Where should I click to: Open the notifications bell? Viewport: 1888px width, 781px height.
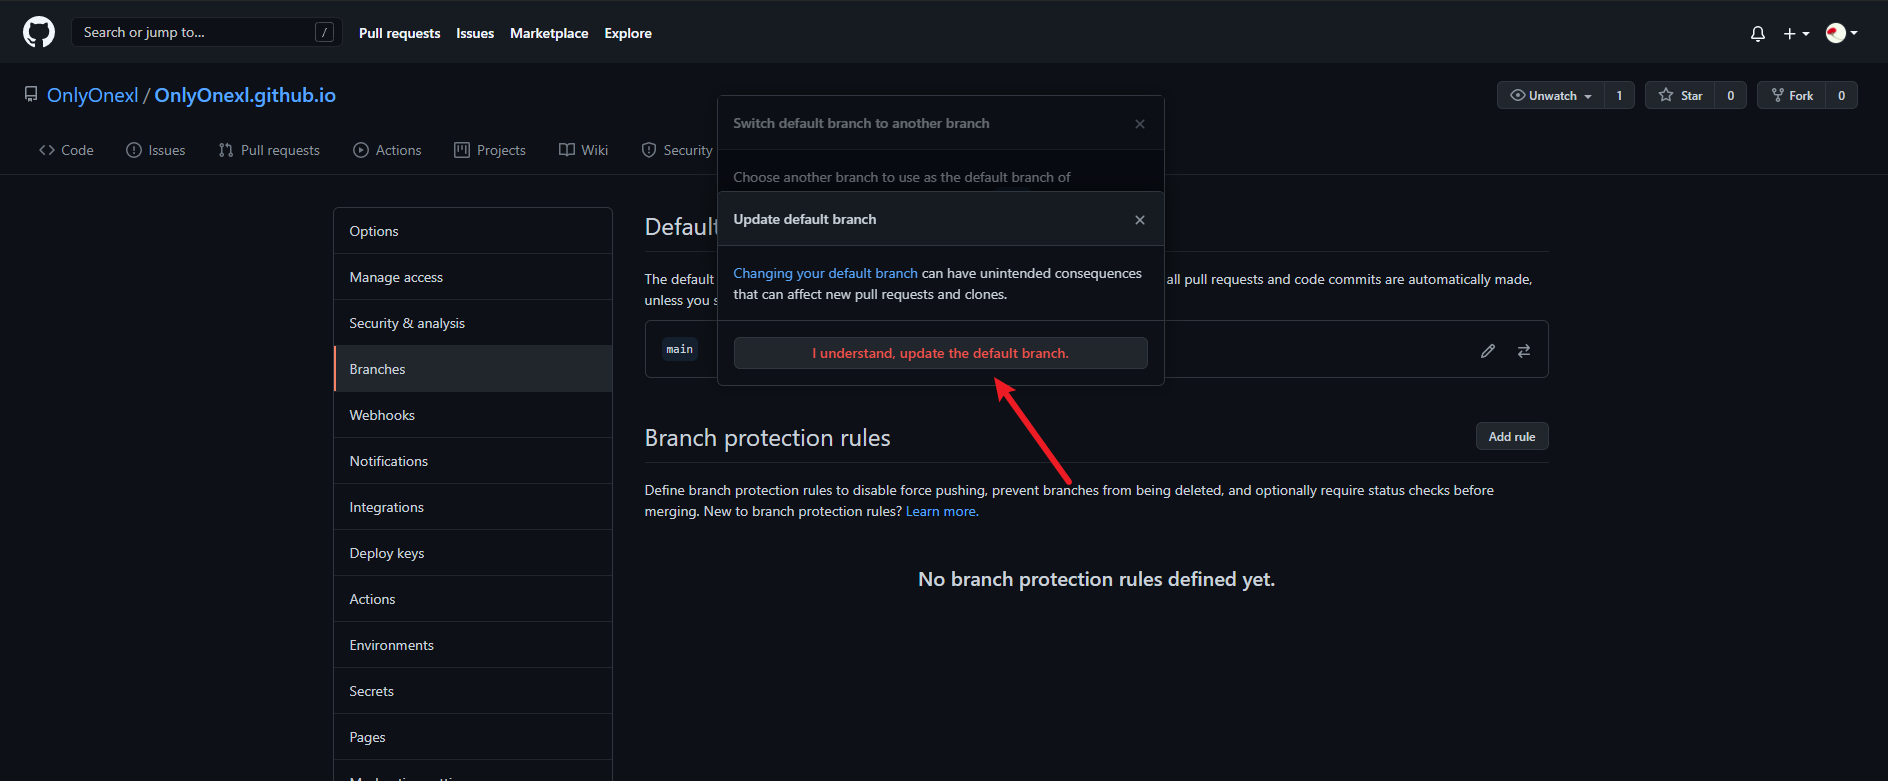click(1757, 33)
